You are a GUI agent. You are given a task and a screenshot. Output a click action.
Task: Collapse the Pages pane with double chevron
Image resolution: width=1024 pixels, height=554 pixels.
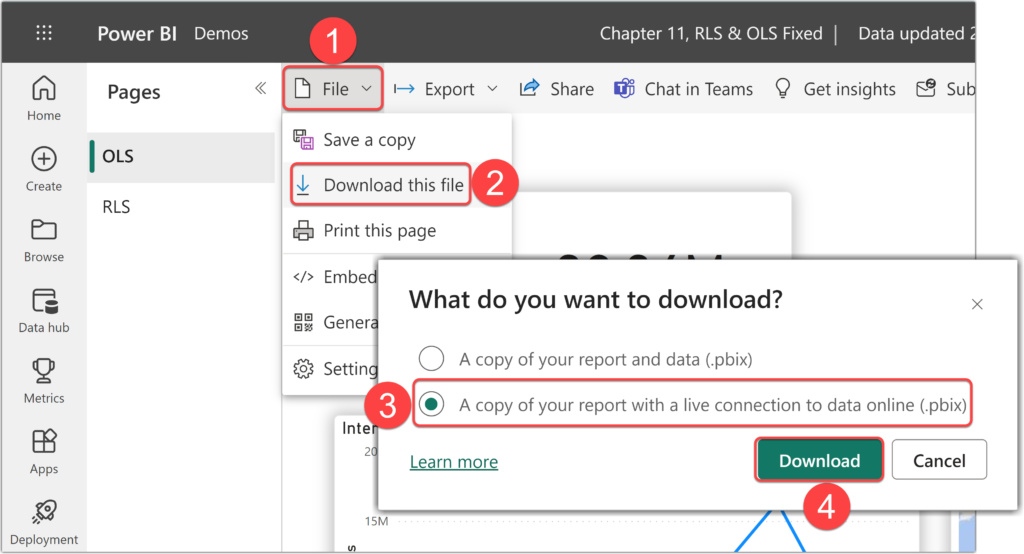coord(261,88)
